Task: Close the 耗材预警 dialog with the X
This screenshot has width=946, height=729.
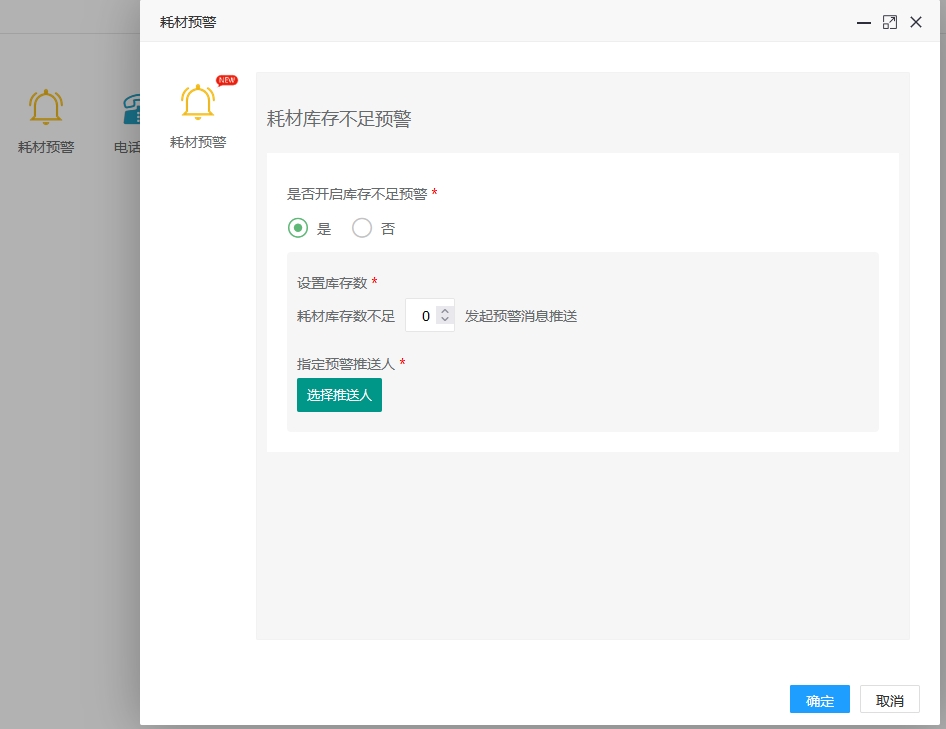Action: click(916, 22)
